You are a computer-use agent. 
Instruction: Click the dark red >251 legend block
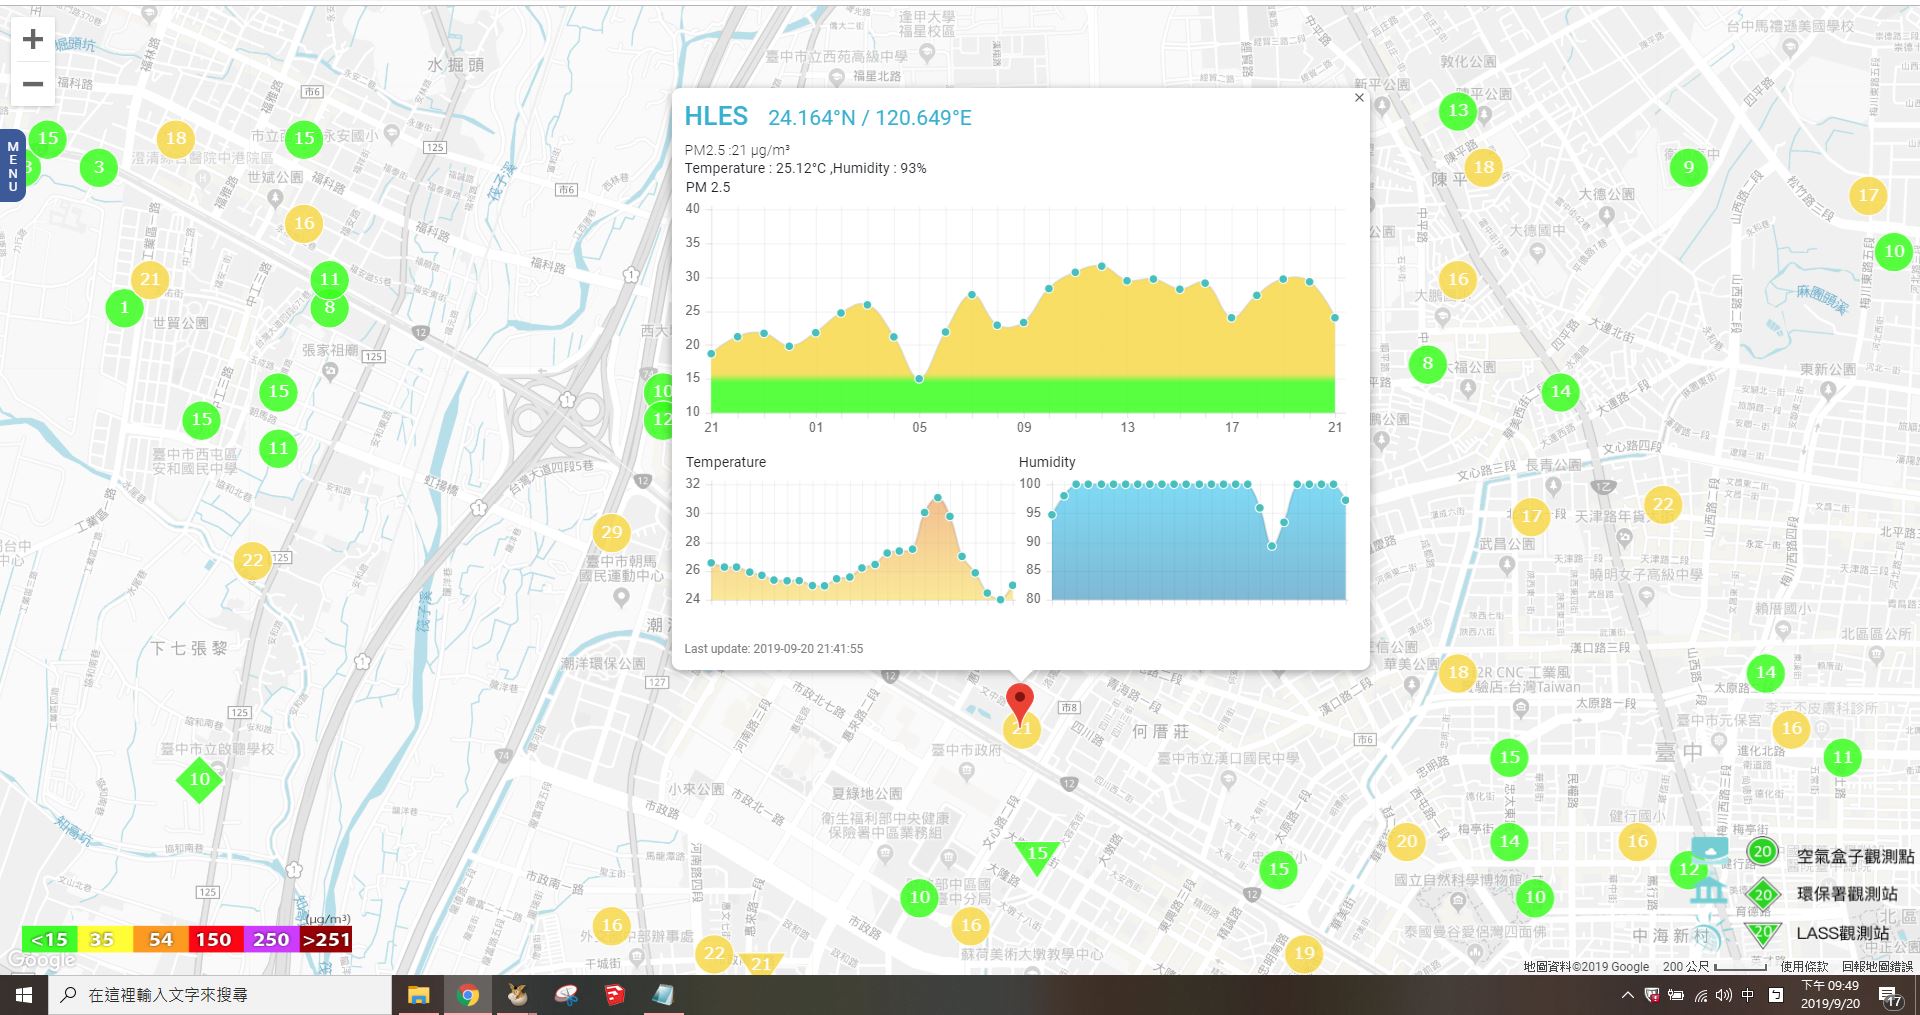(325, 939)
